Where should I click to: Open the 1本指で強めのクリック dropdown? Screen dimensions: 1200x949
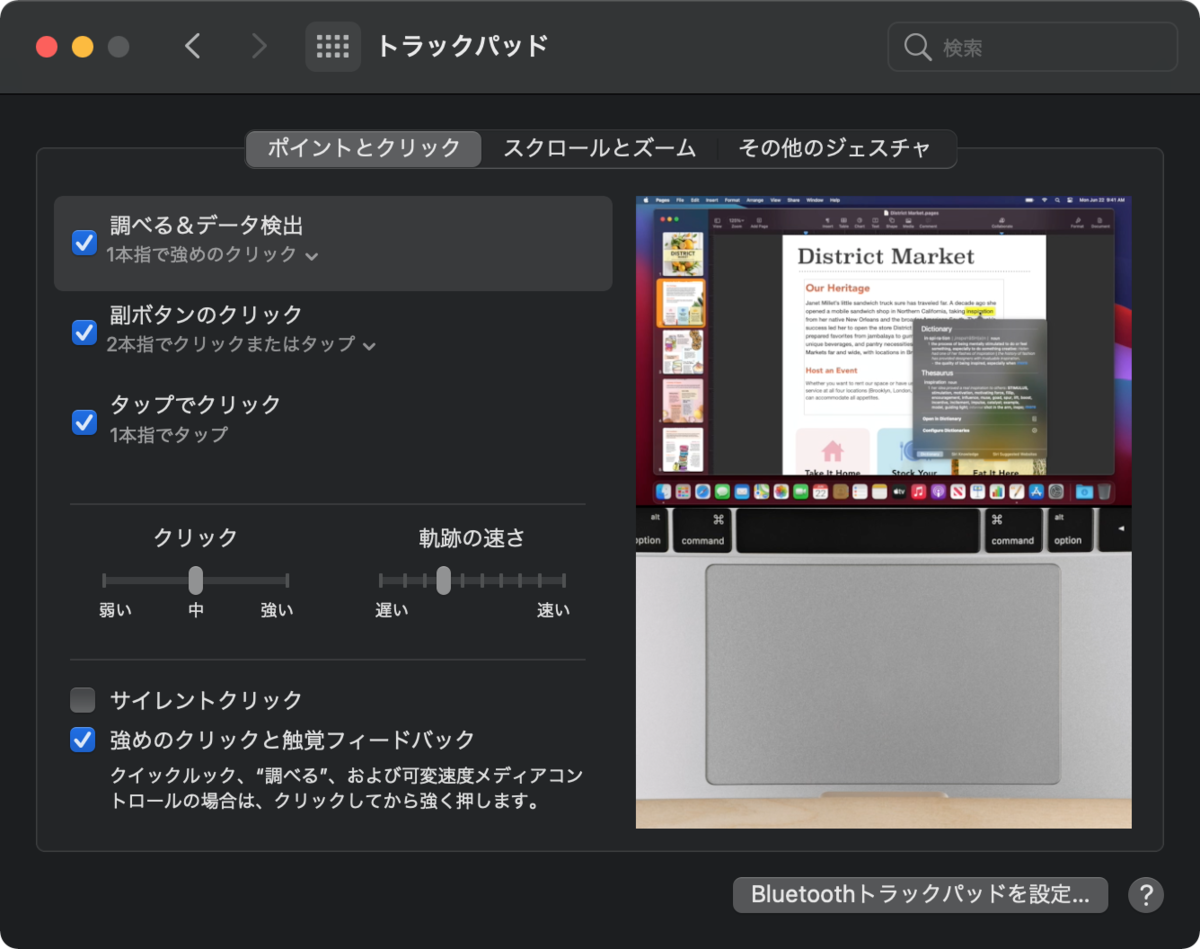(312, 256)
